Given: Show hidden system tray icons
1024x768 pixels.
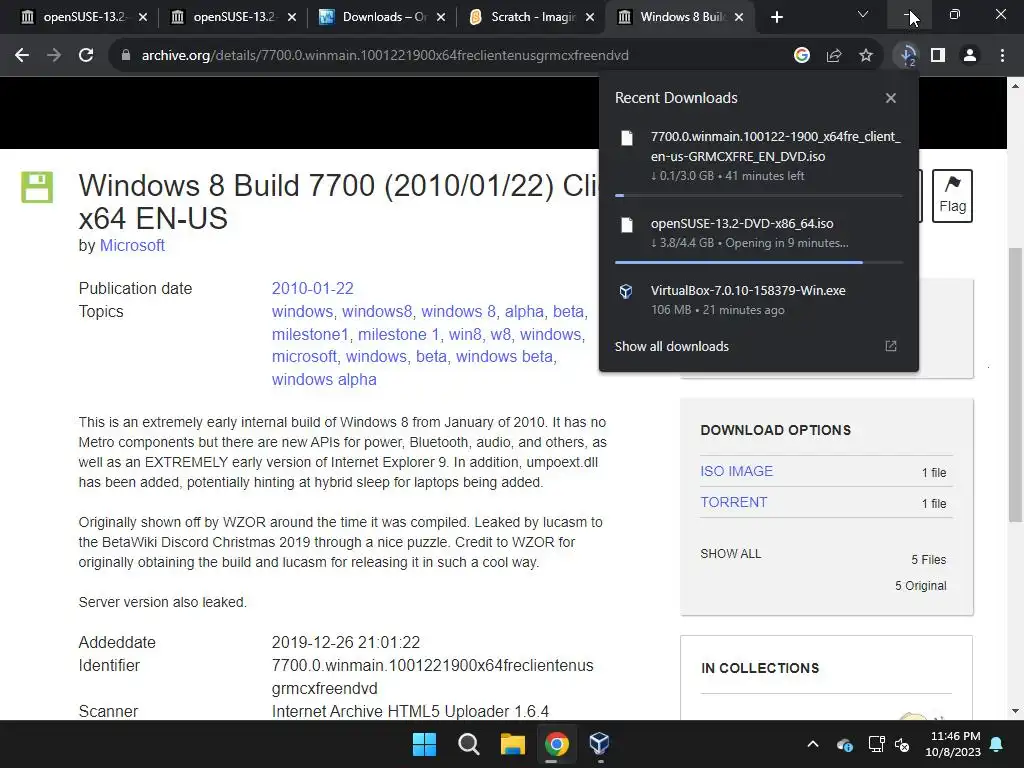Looking at the screenshot, I should (813, 744).
